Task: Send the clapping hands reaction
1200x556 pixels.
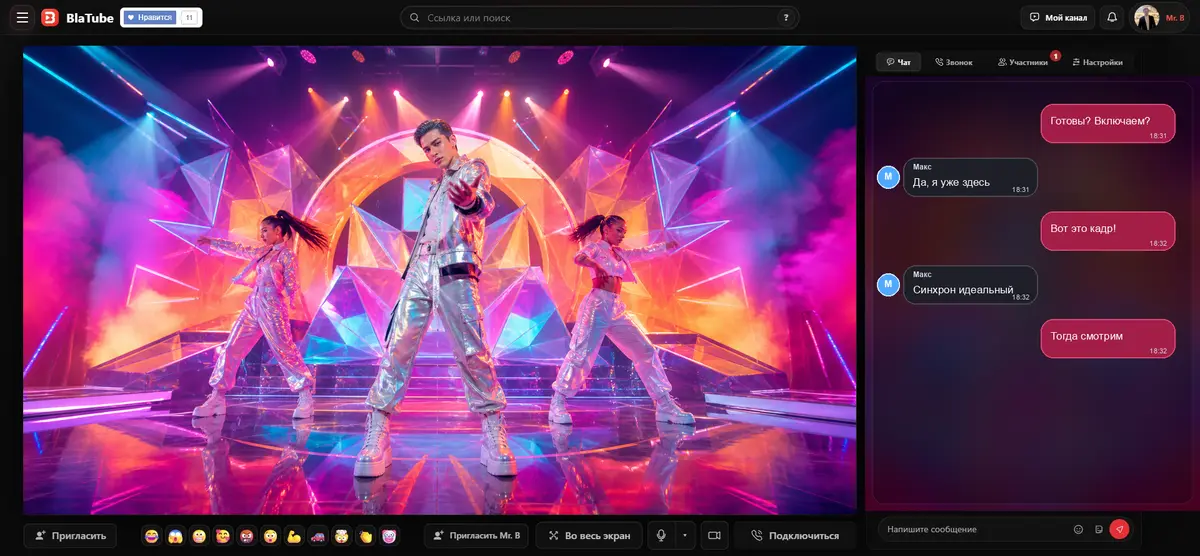Action: pos(366,536)
